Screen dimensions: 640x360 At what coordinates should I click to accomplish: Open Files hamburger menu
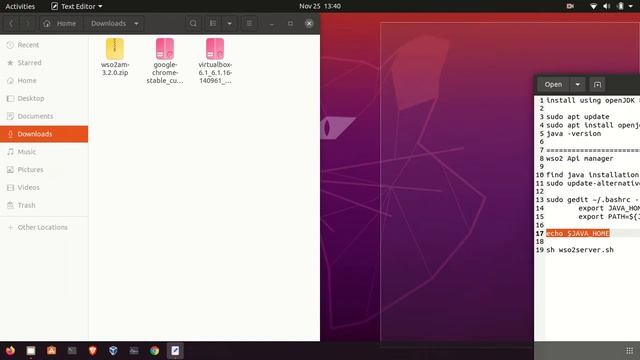(x=249, y=24)
